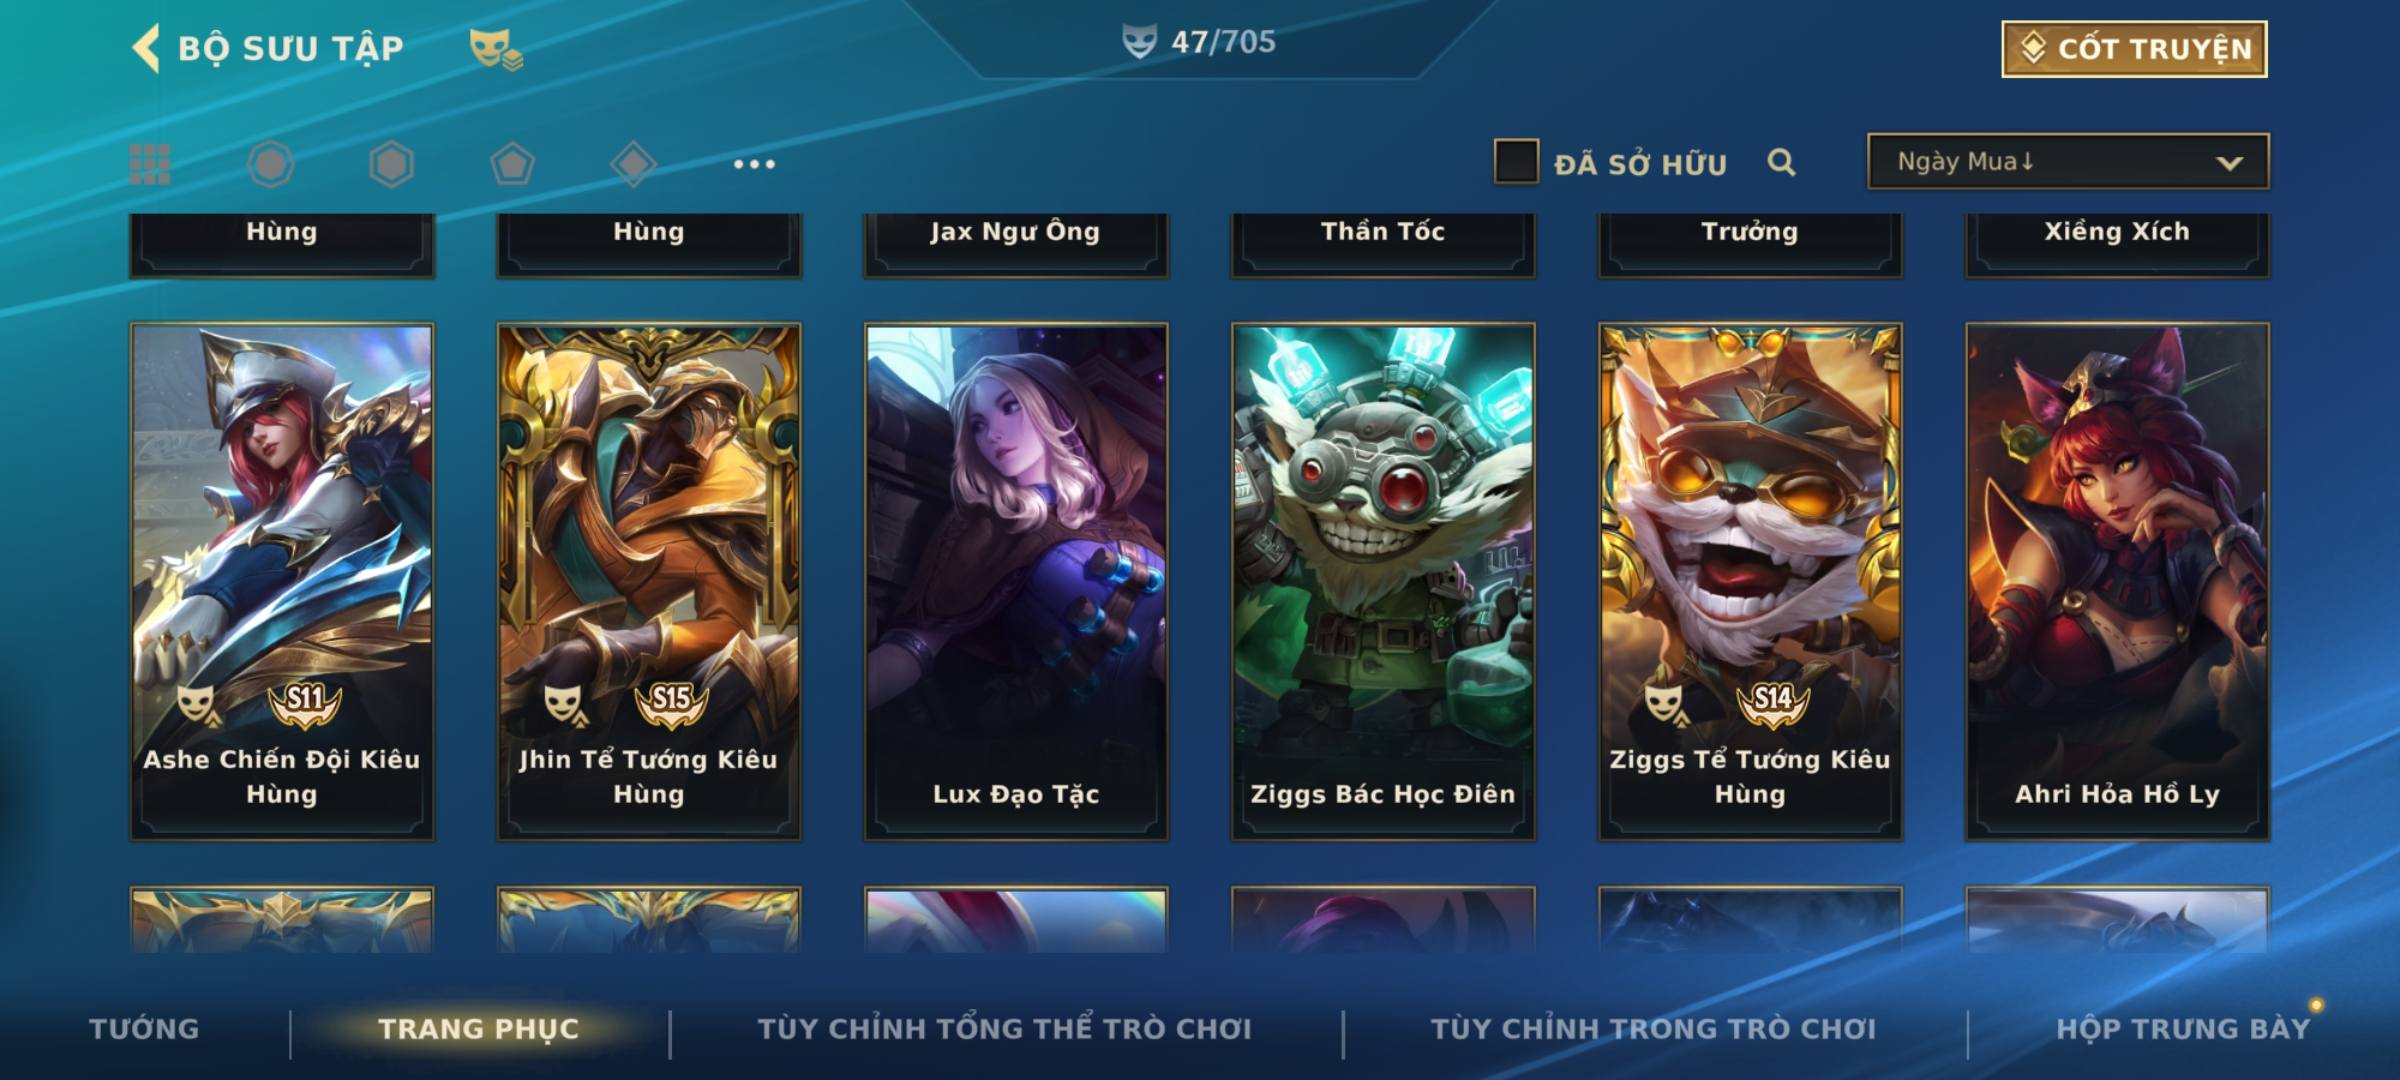The height and width of the screenshot is (1080, 2400).
Task: Select the hexagon rarity filter icon
Action: click(391, 164)
